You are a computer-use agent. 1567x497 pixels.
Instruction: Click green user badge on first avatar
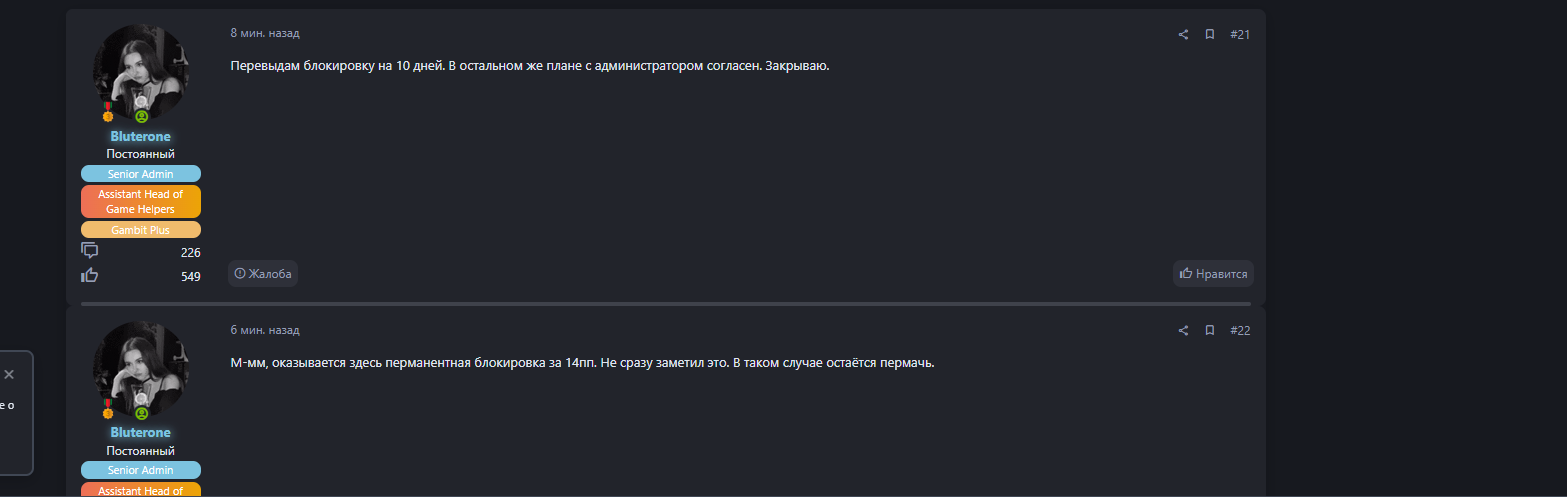(x=141, y=116)
